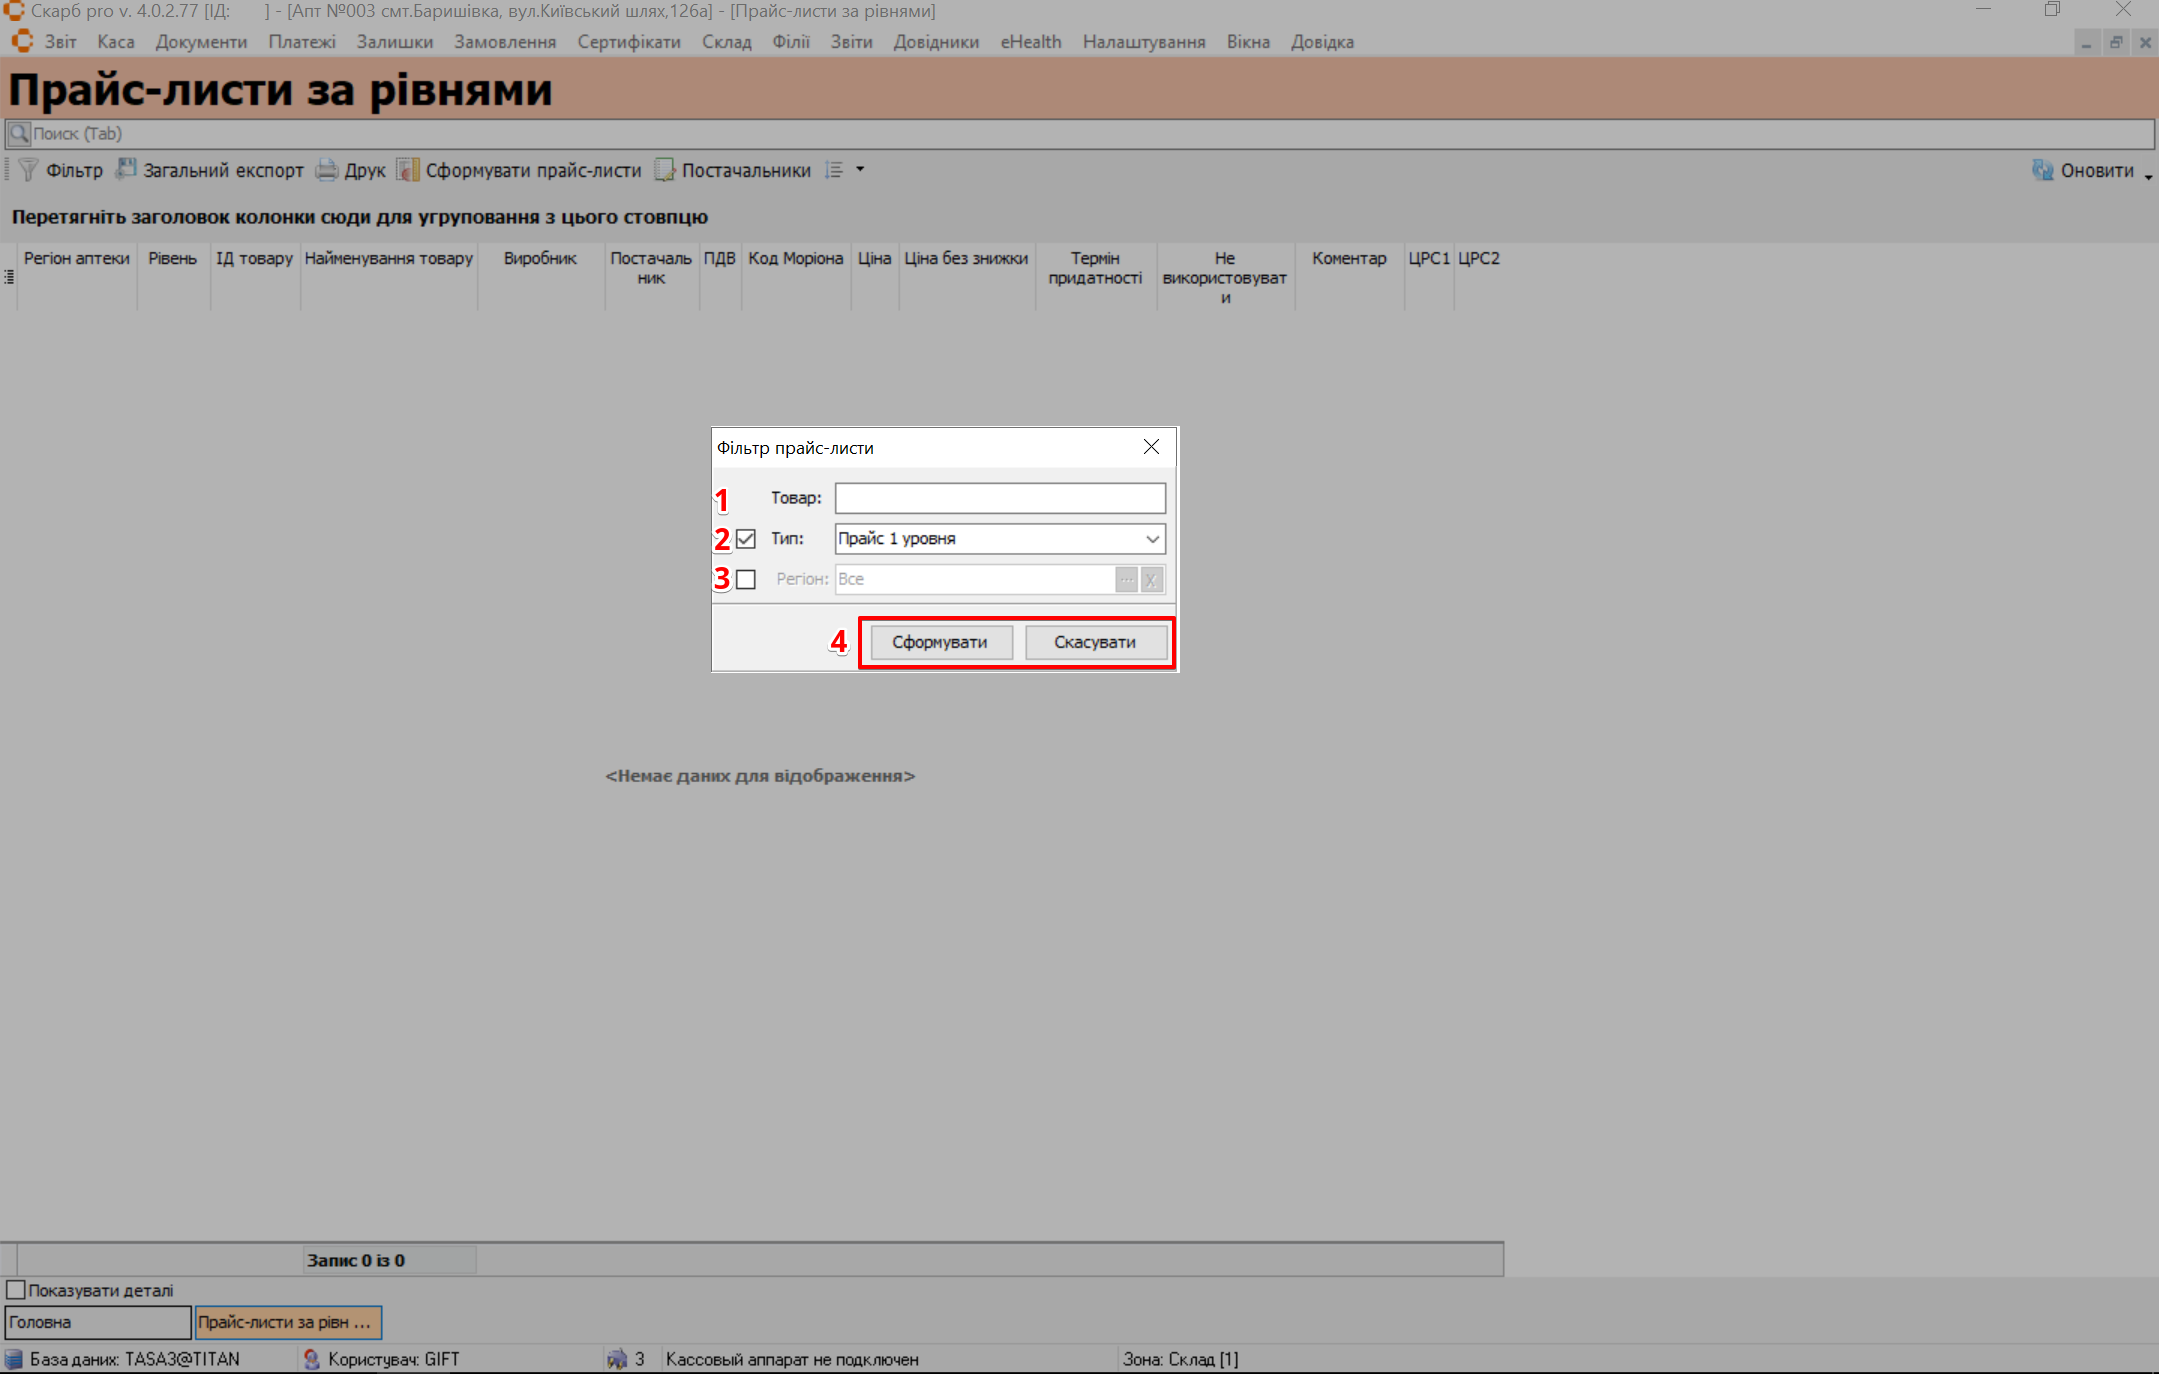Screen dimensions: 2159x1374
Task: Uncheck the Тип filter checkbox
Action: [x=746, y=539]
